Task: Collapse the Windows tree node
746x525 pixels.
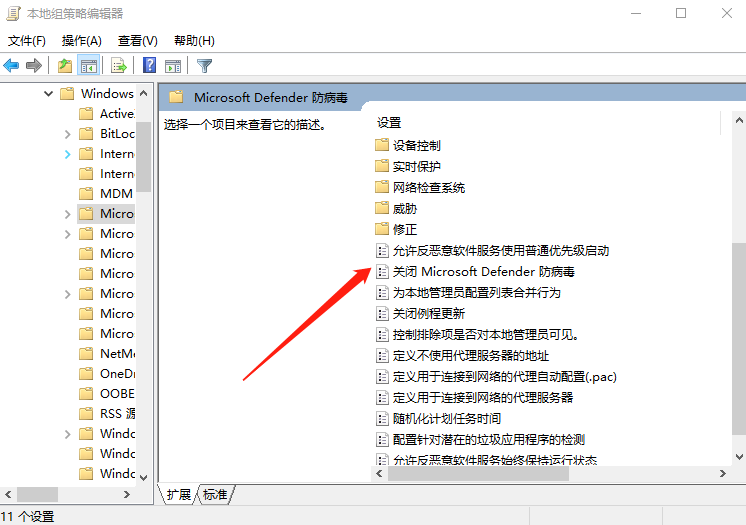Action: pyautogui.click(x=48, y=94)
